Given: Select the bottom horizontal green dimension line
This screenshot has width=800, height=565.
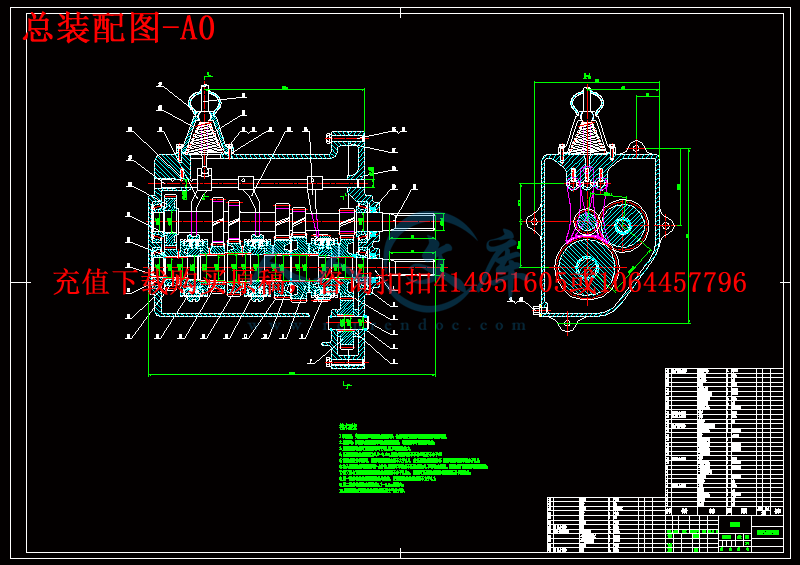Looking at the screenshot, I should click(292, 375).
